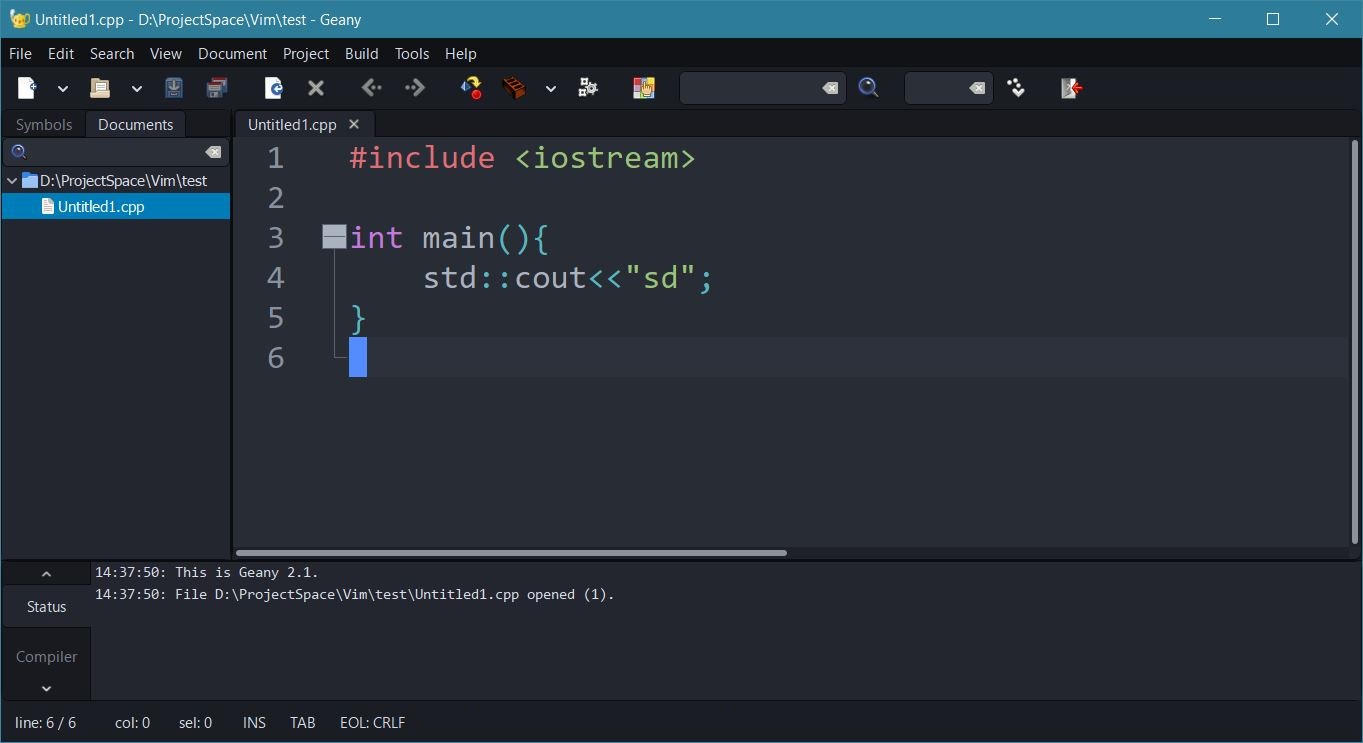This screenshot has height=743, width=1363.
Task: Collapse the main function fold marker
Action: pos(334,237)
